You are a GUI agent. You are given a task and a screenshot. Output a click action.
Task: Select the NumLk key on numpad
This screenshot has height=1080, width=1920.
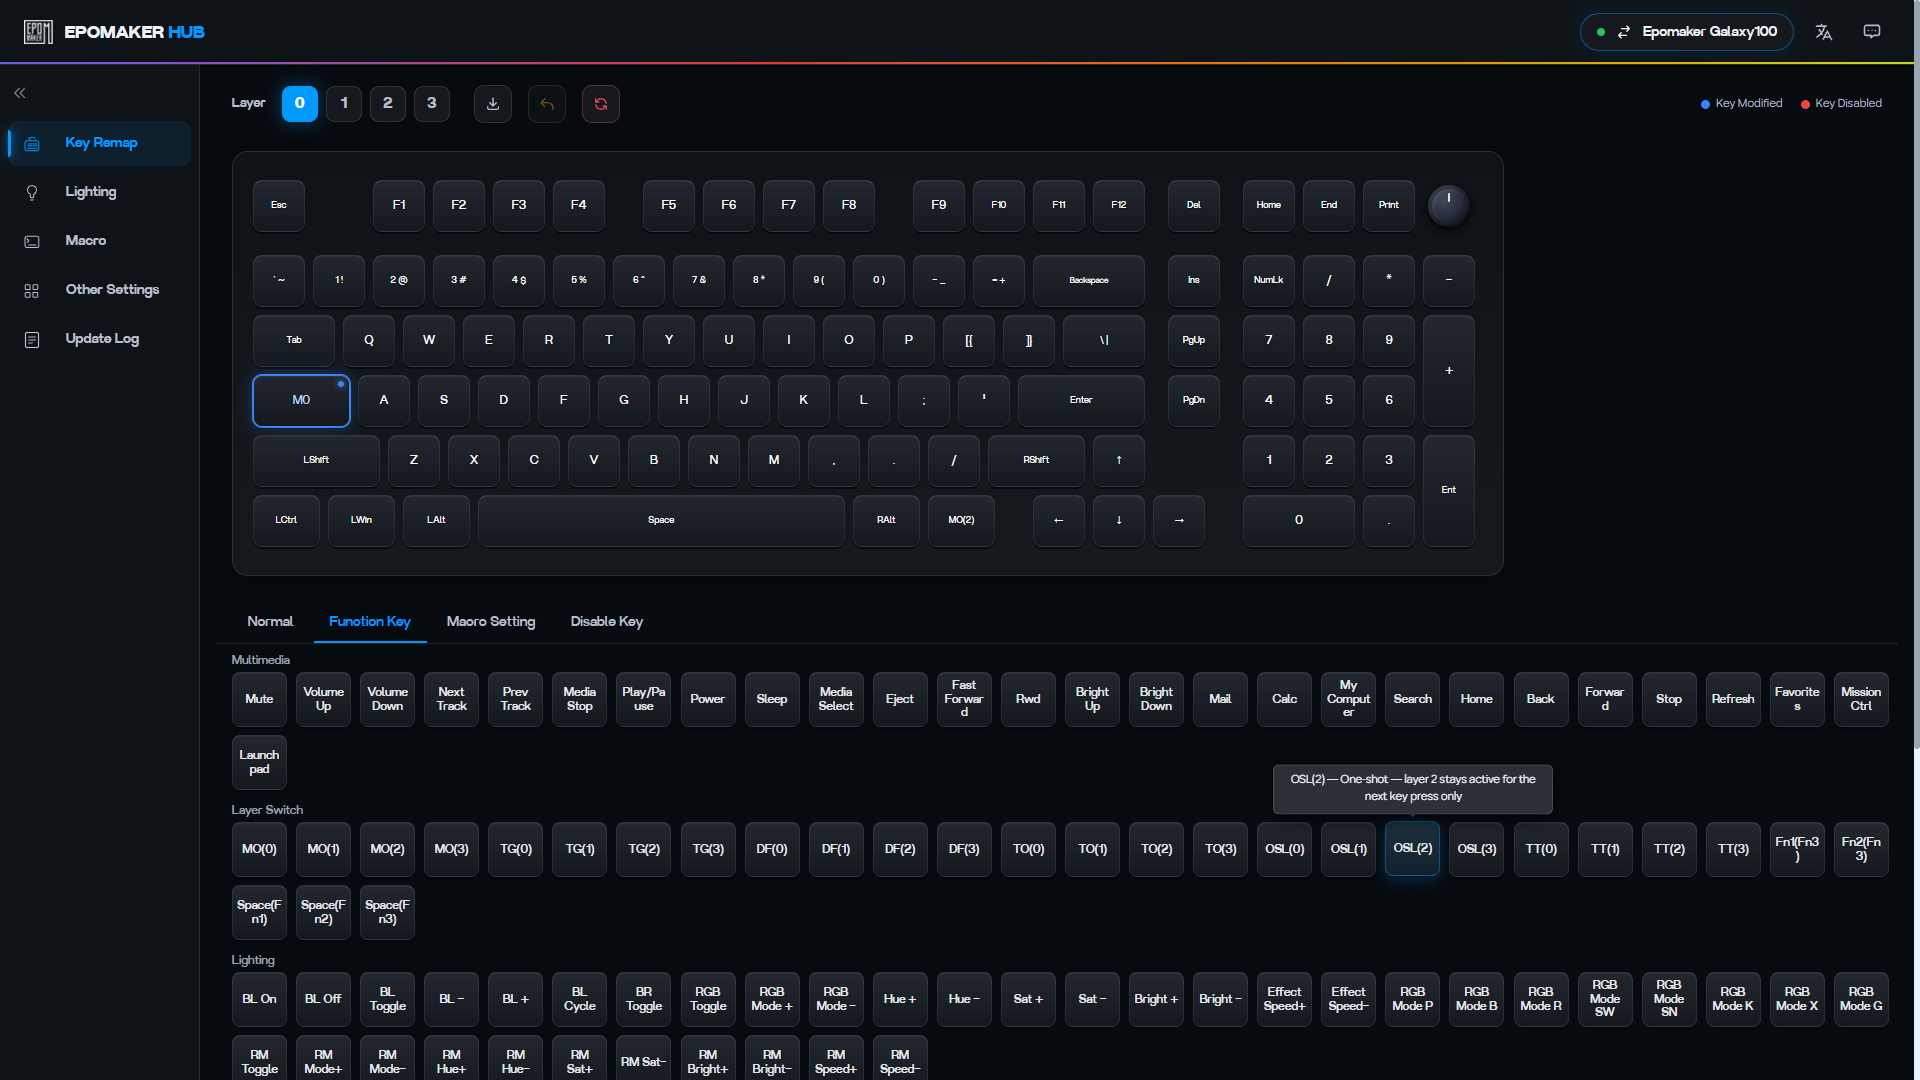(1269, 281)
